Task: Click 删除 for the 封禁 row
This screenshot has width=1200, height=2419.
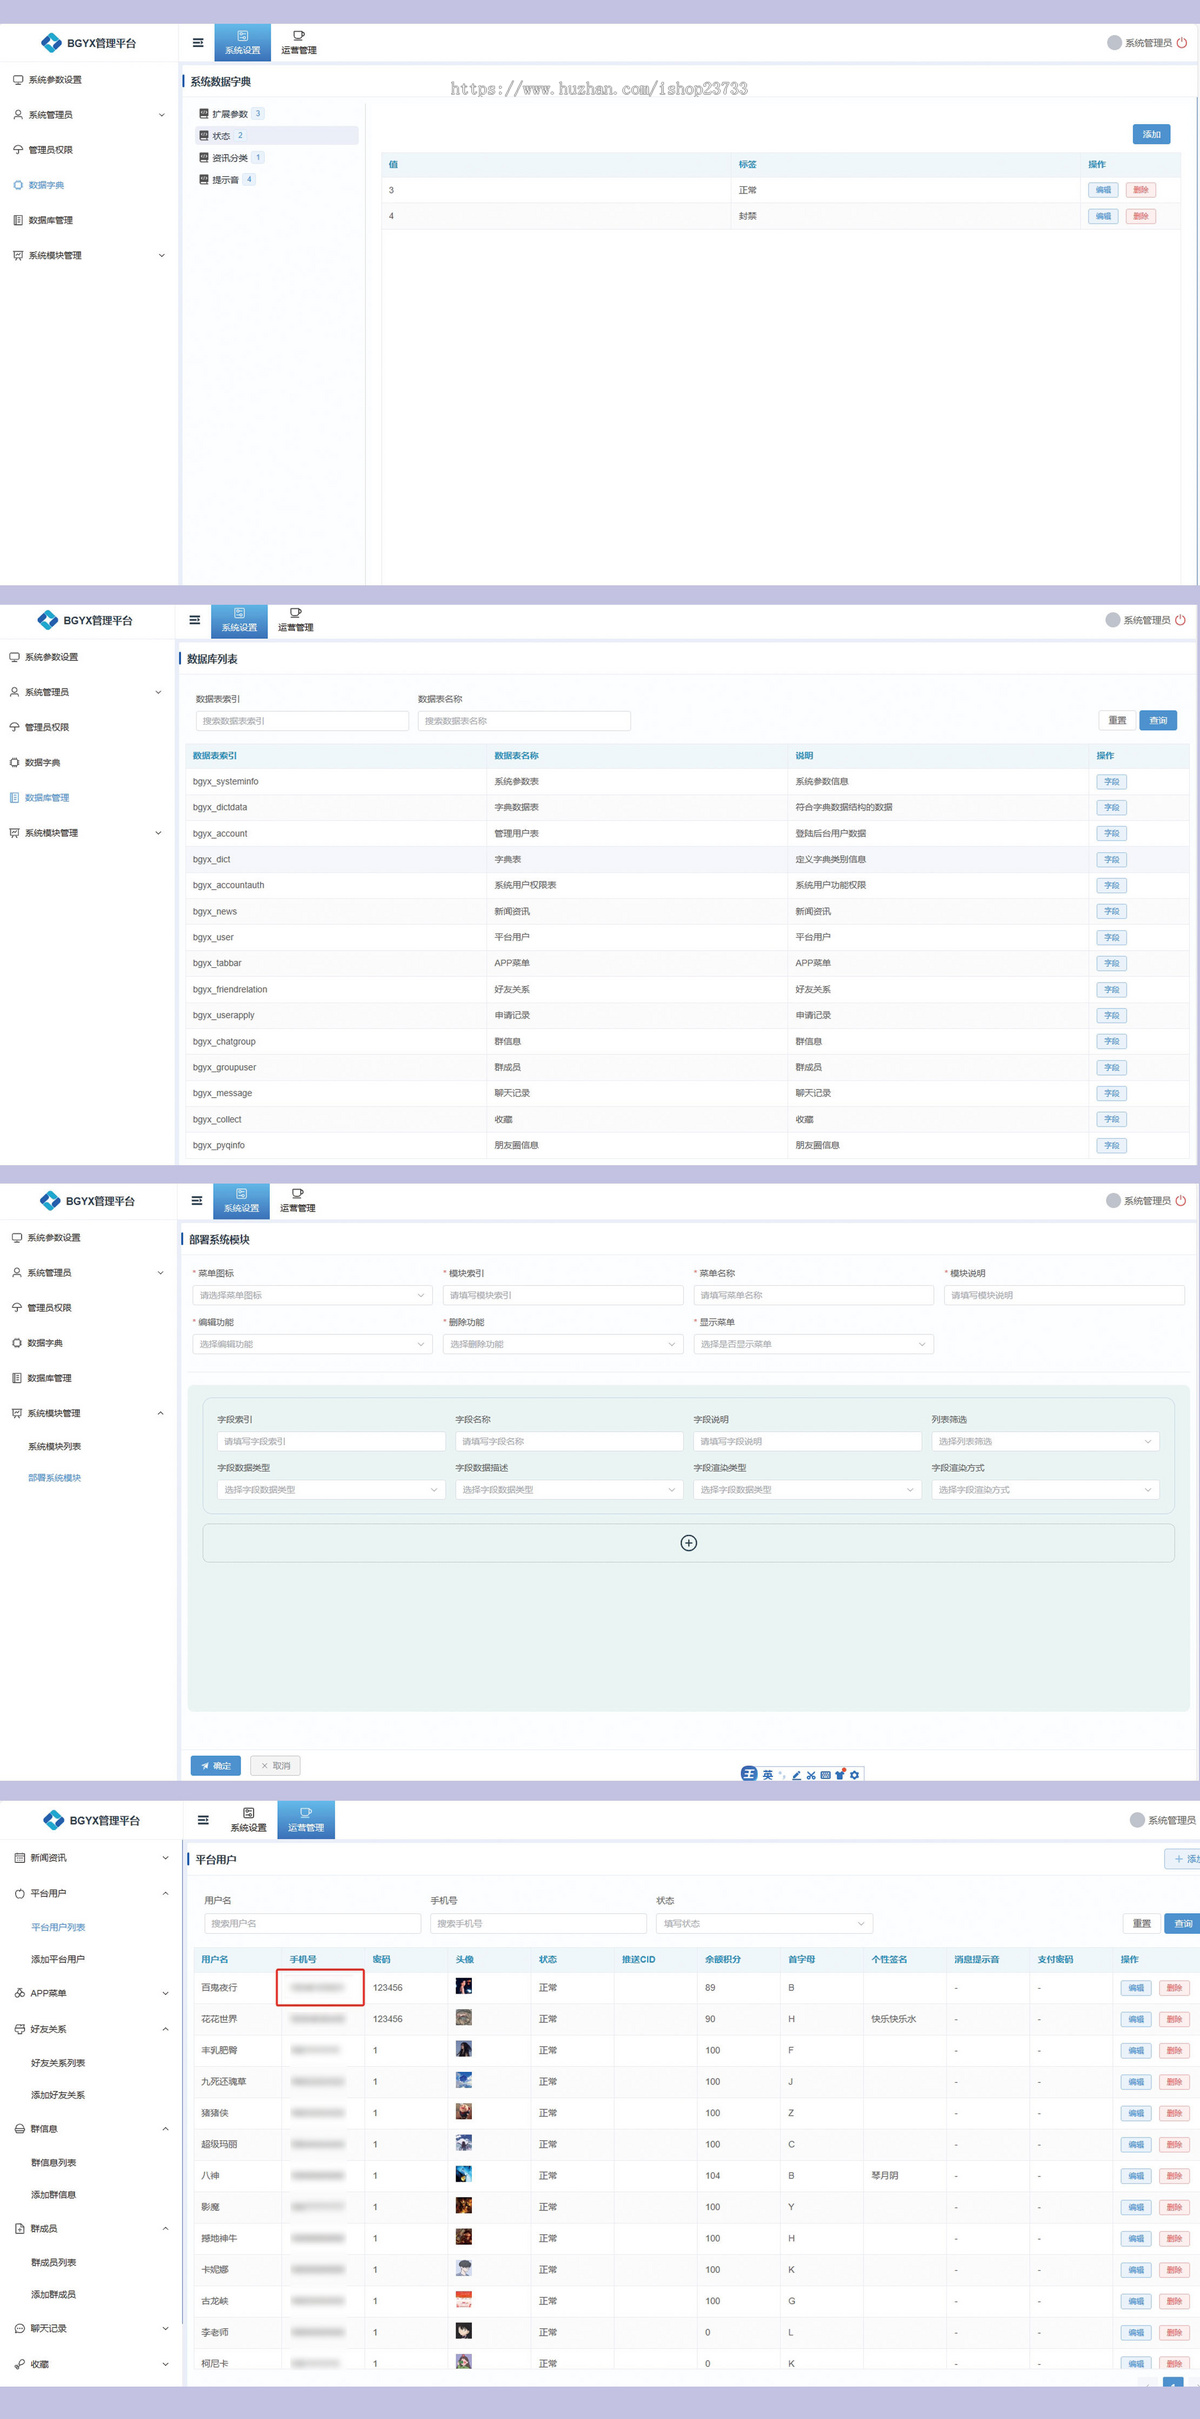Action: pyautogui.click(x=1141, y=216)
